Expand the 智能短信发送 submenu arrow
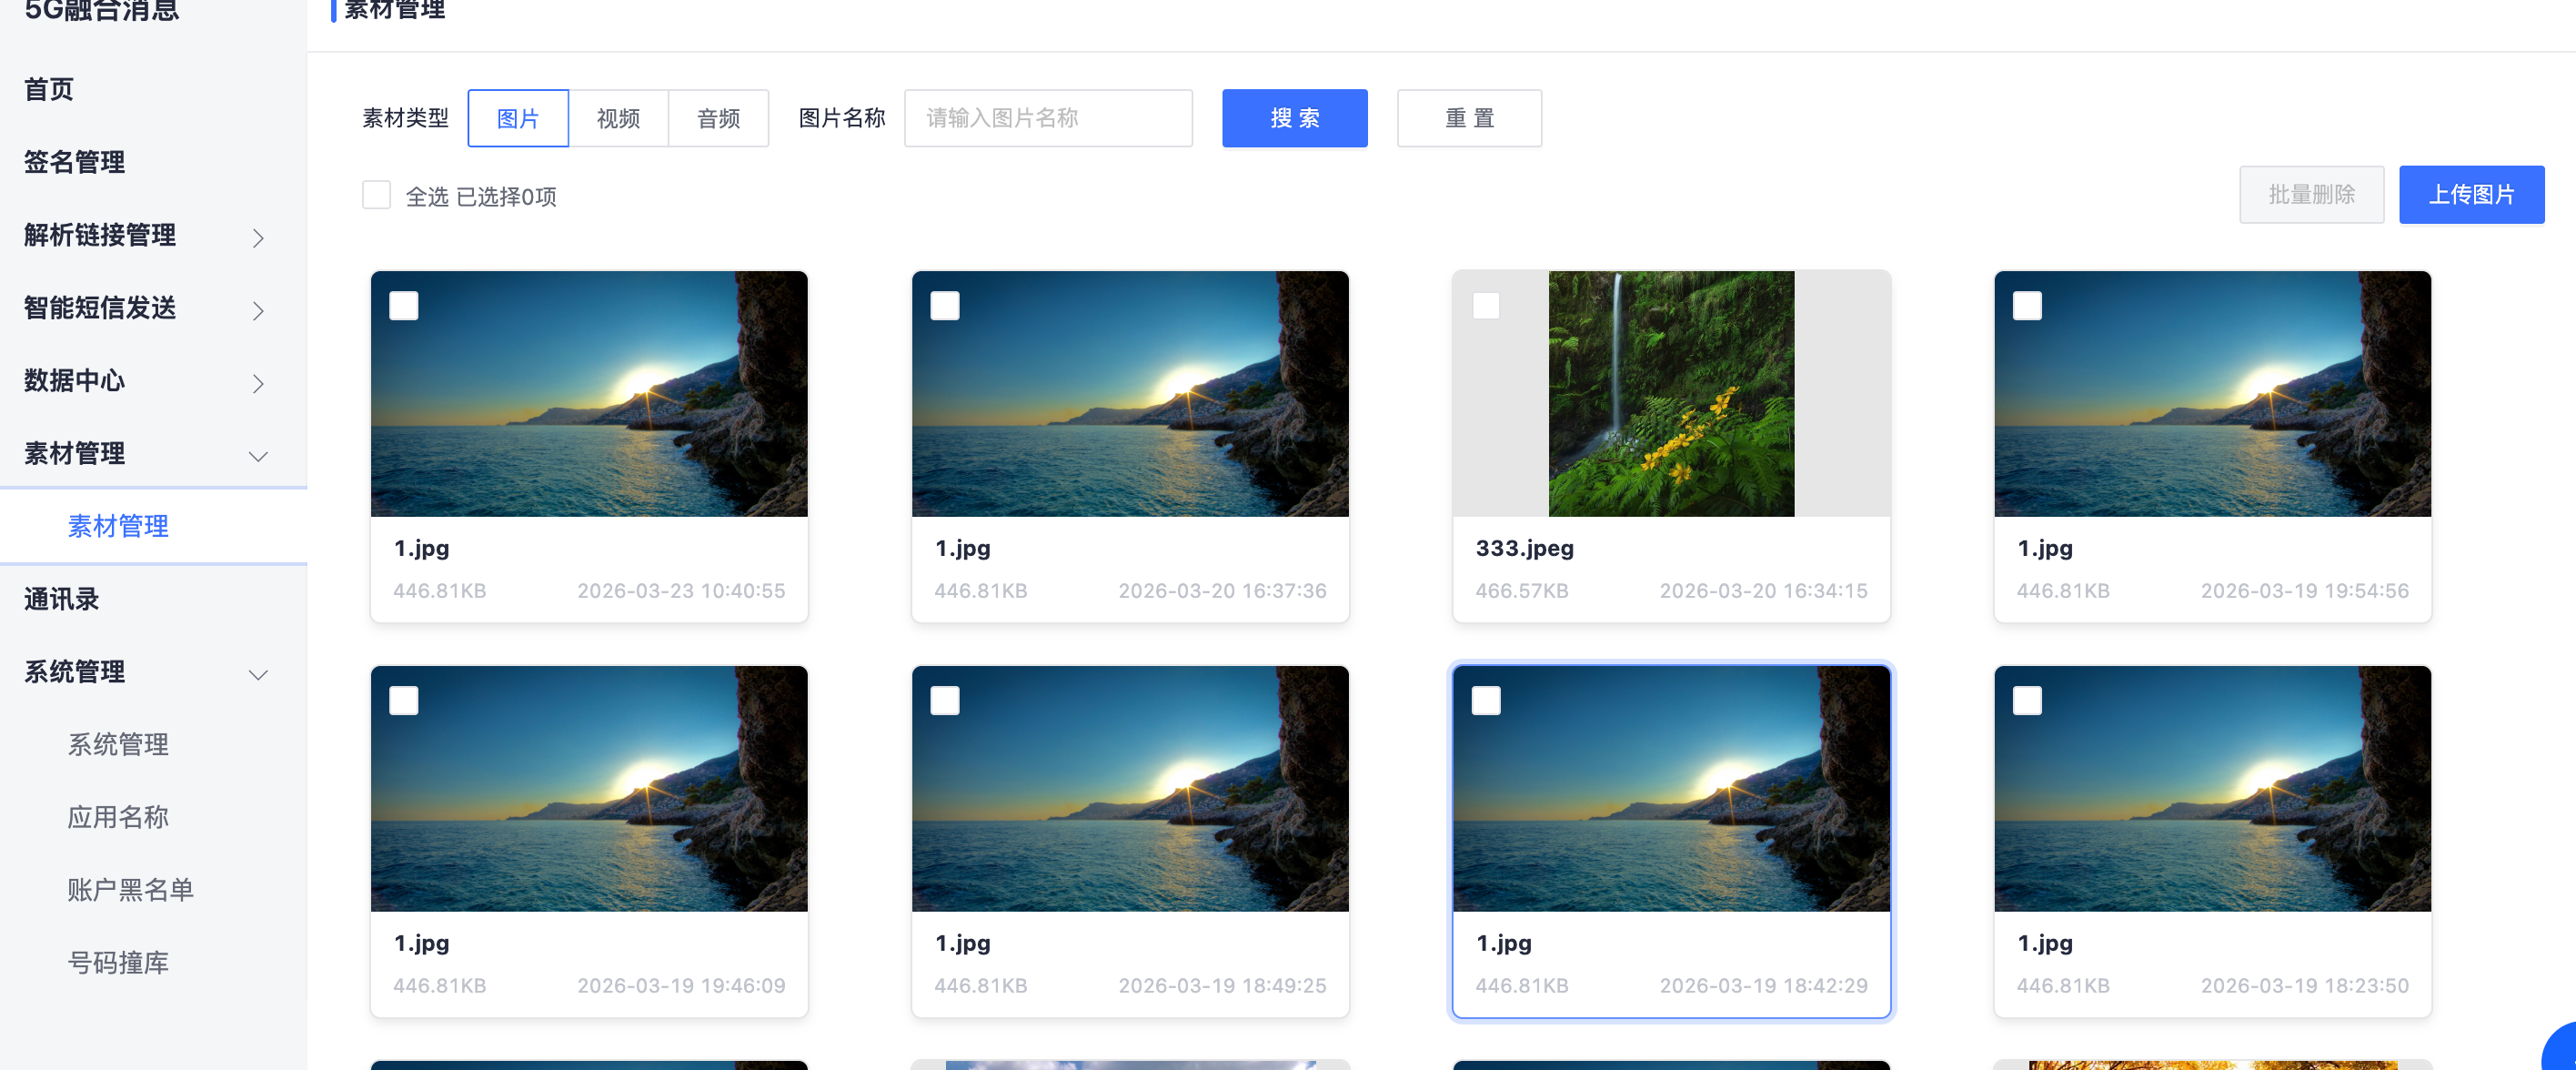 (x=258, y=310)
